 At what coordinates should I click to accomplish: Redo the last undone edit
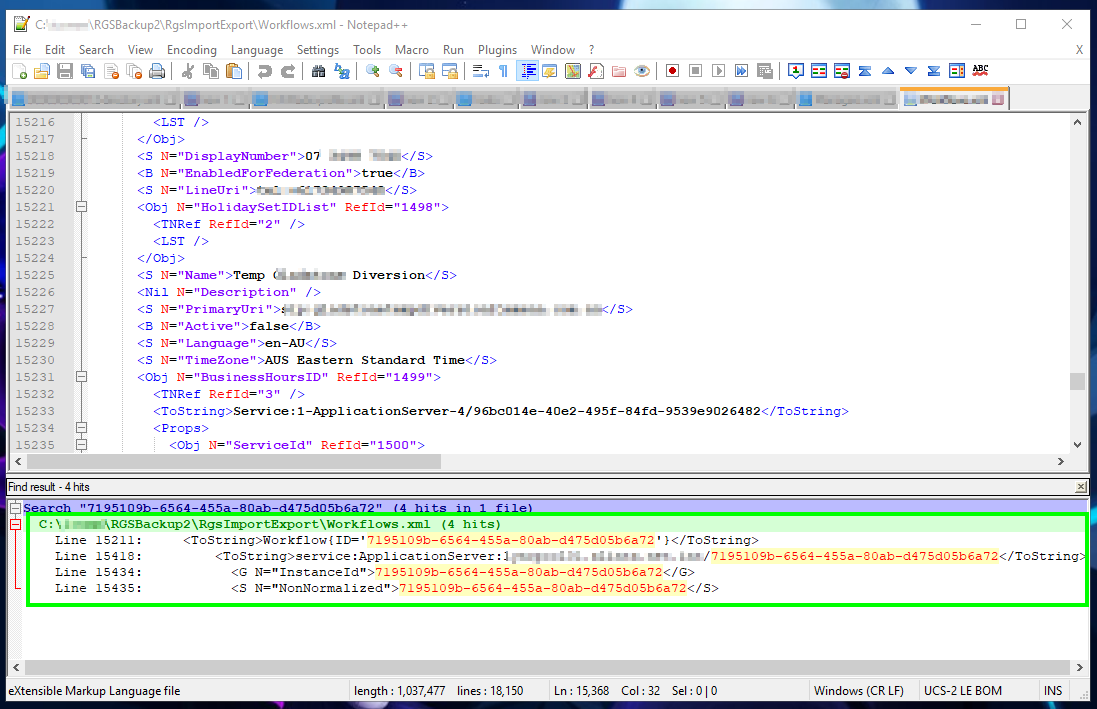[288, 71]
